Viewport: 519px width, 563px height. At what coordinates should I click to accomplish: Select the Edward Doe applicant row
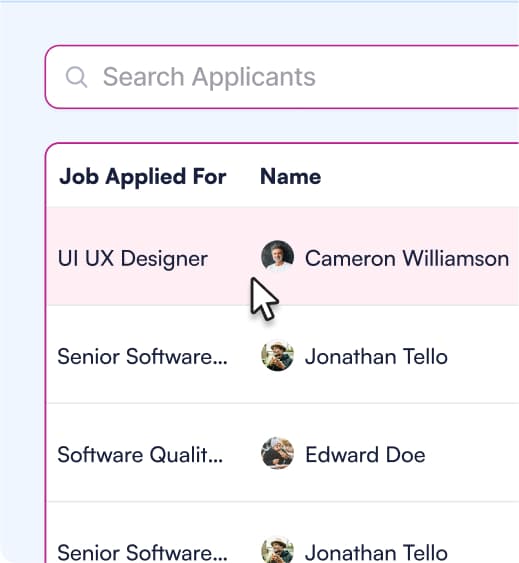[x=283, y=453]
